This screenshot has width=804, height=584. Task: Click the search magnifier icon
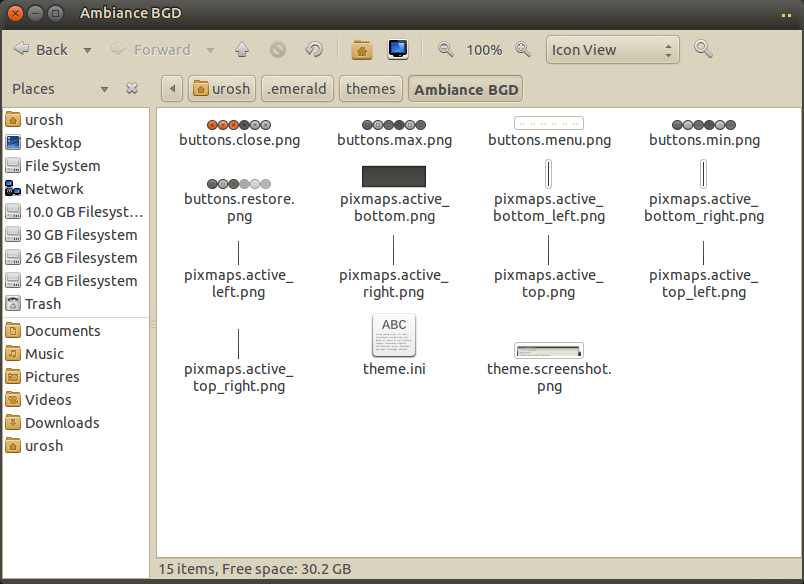click(x=703, y=49)
